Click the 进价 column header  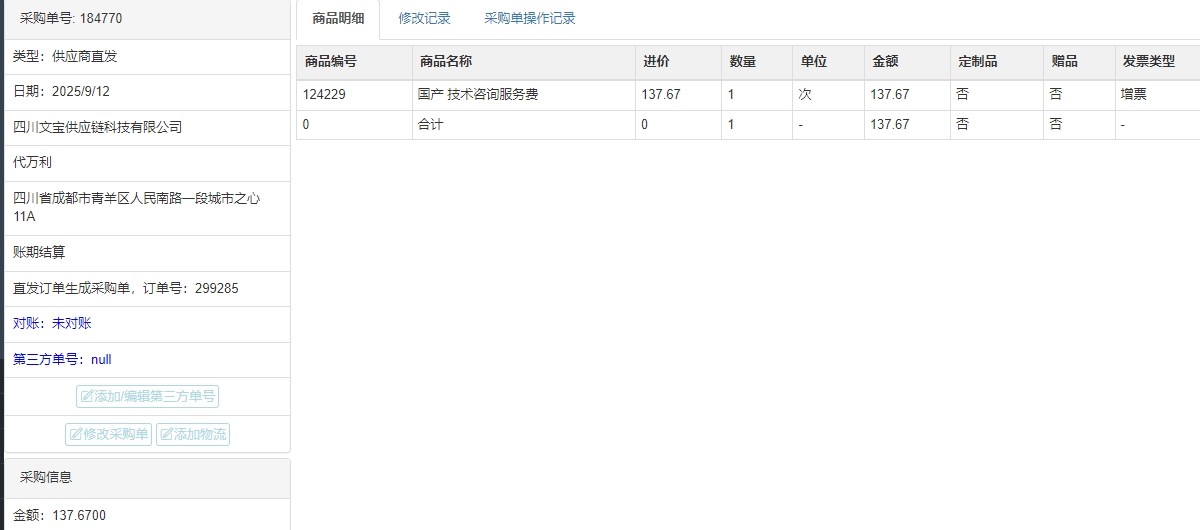(x=656, y=61)
